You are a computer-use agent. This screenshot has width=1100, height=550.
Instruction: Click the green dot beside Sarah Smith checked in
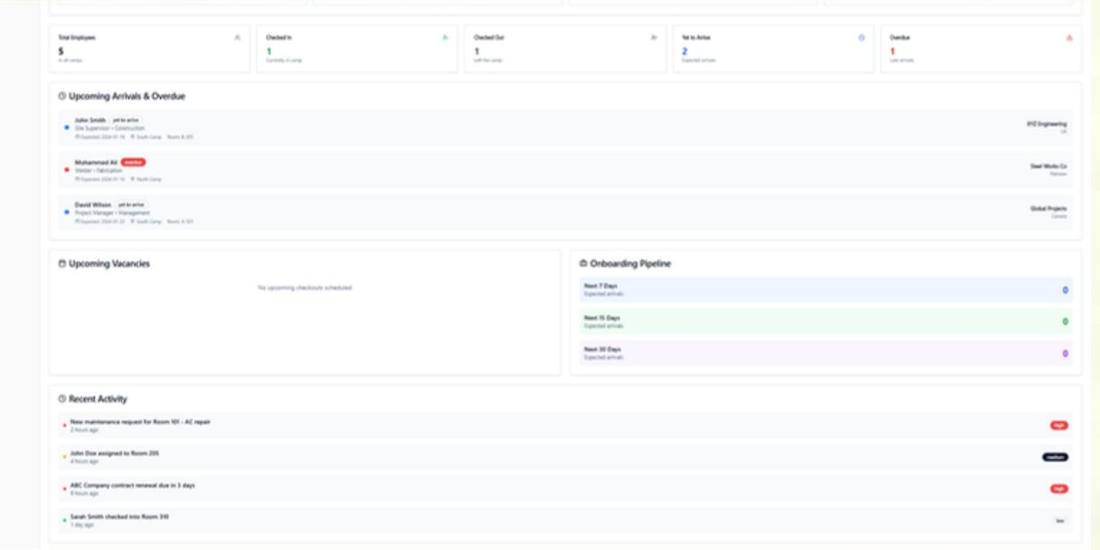(x=65, y=521)
